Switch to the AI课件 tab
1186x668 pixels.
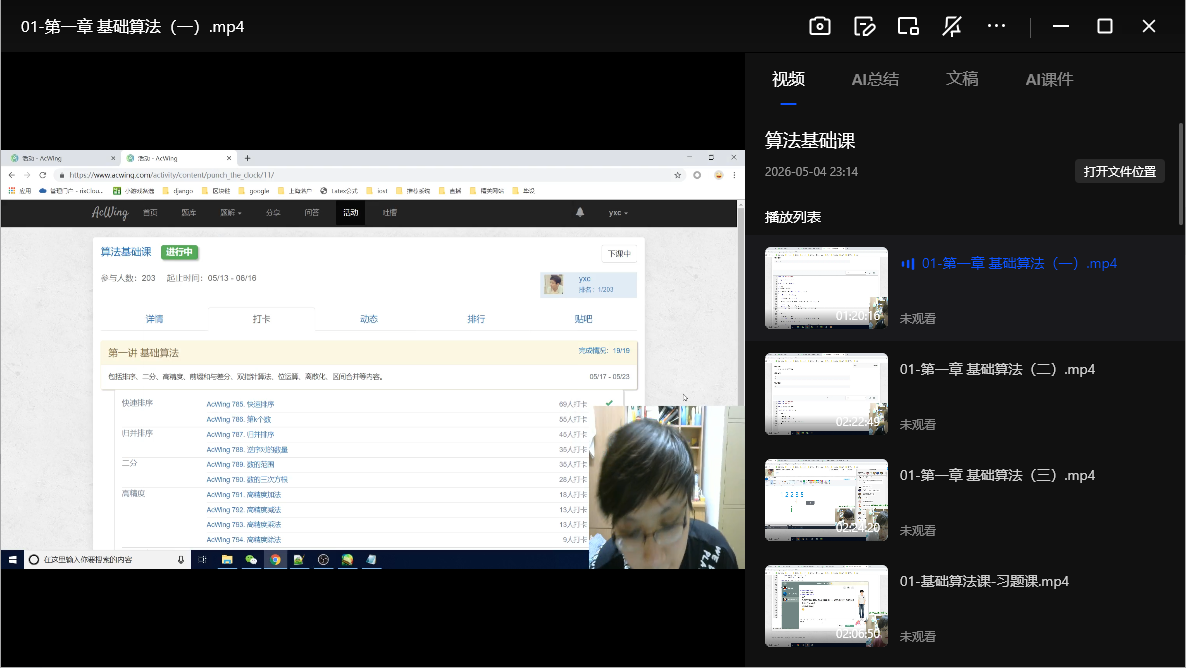[1049, 79]
